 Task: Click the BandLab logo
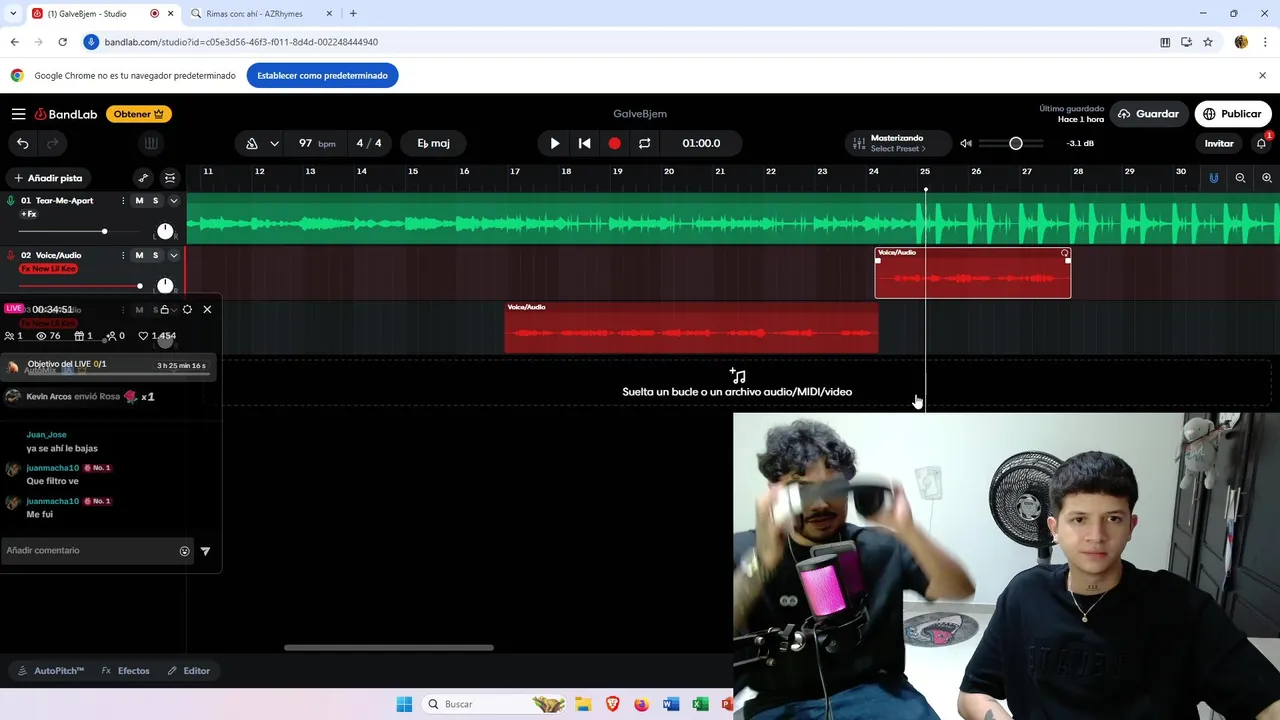pos(66,114)
